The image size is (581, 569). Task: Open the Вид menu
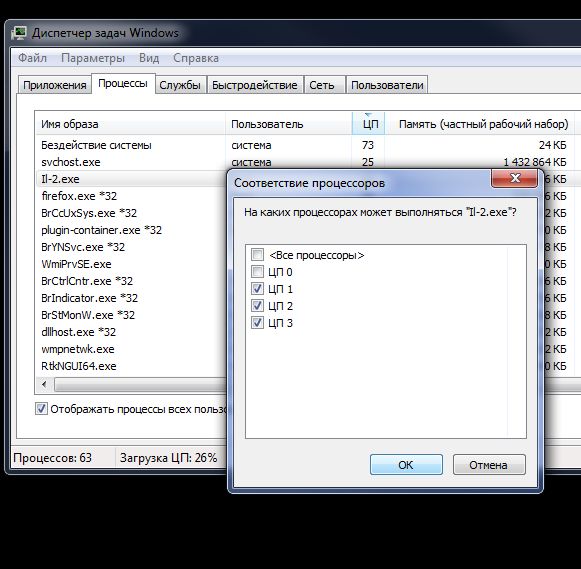(149, 58)
